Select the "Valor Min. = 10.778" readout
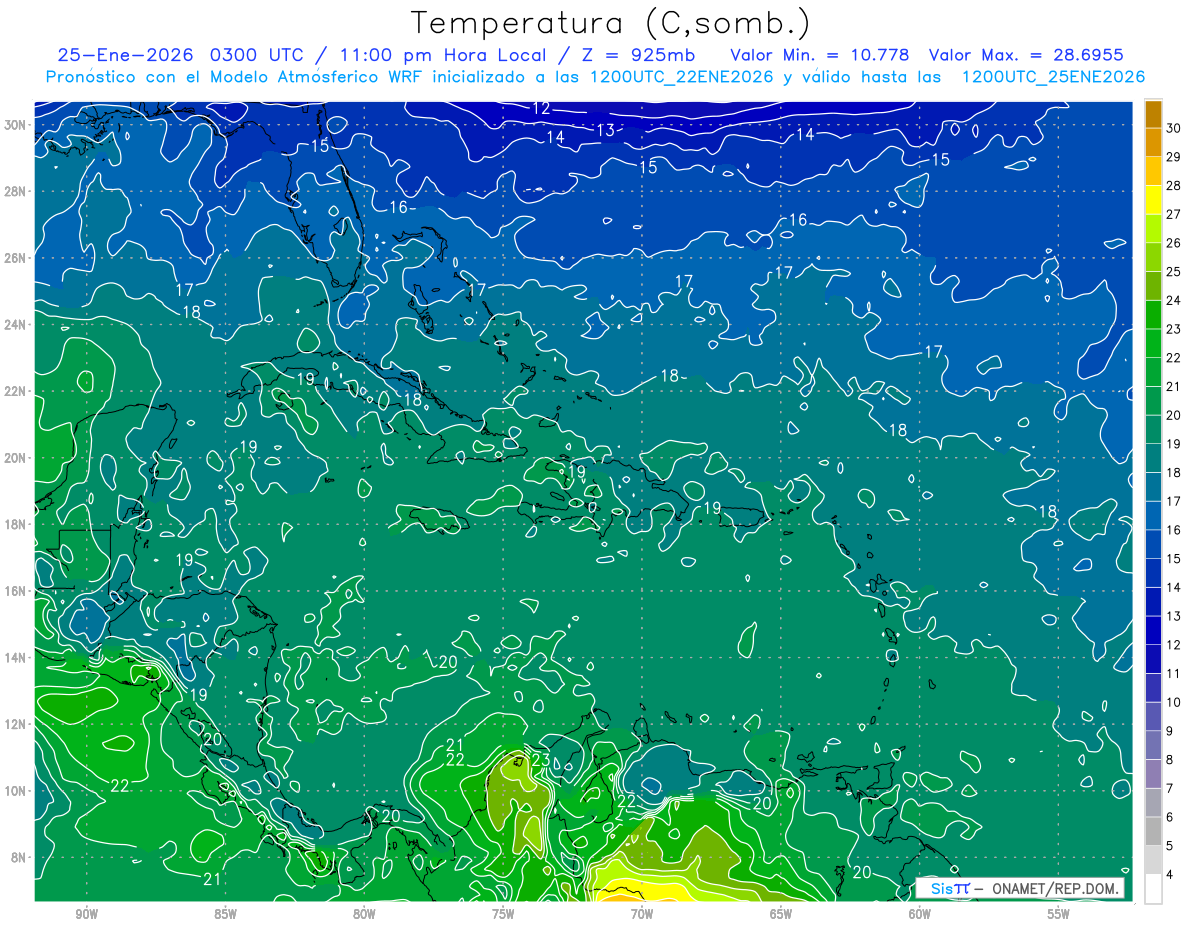The image size is (1200, 927). click(819, 55)
